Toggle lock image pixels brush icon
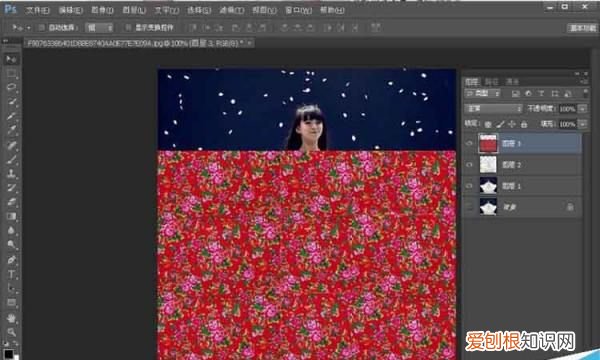The width and height of the screenshot is (600, 360). point(500,124)
